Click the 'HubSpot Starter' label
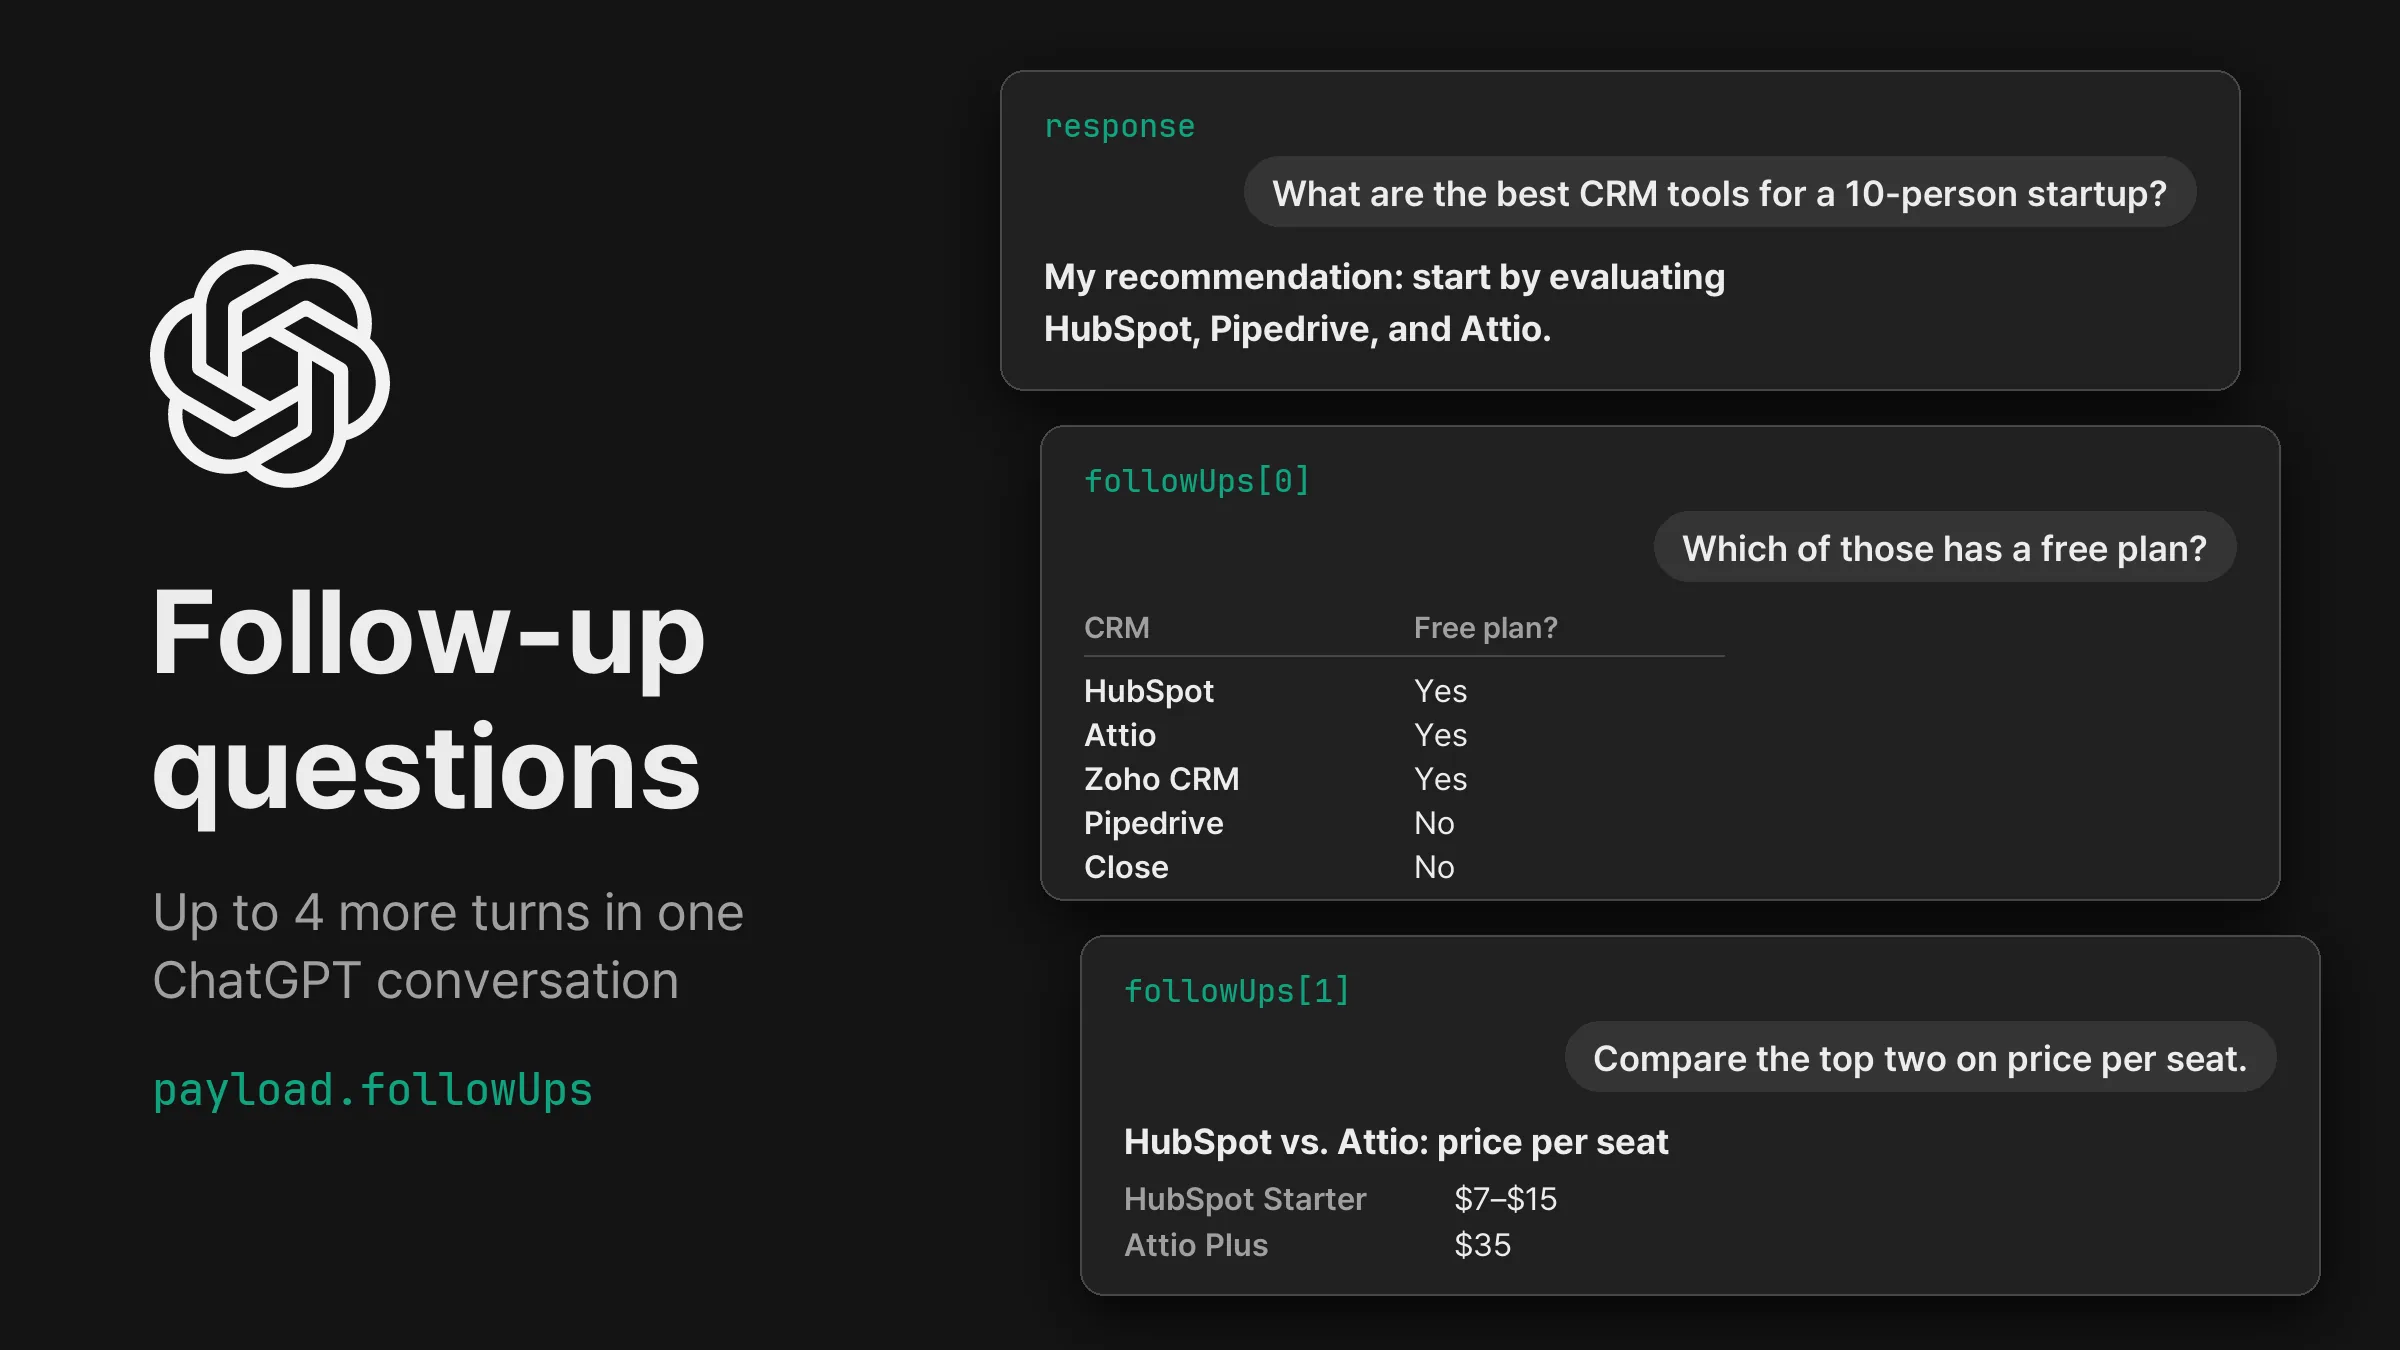 point(1245,1199)
